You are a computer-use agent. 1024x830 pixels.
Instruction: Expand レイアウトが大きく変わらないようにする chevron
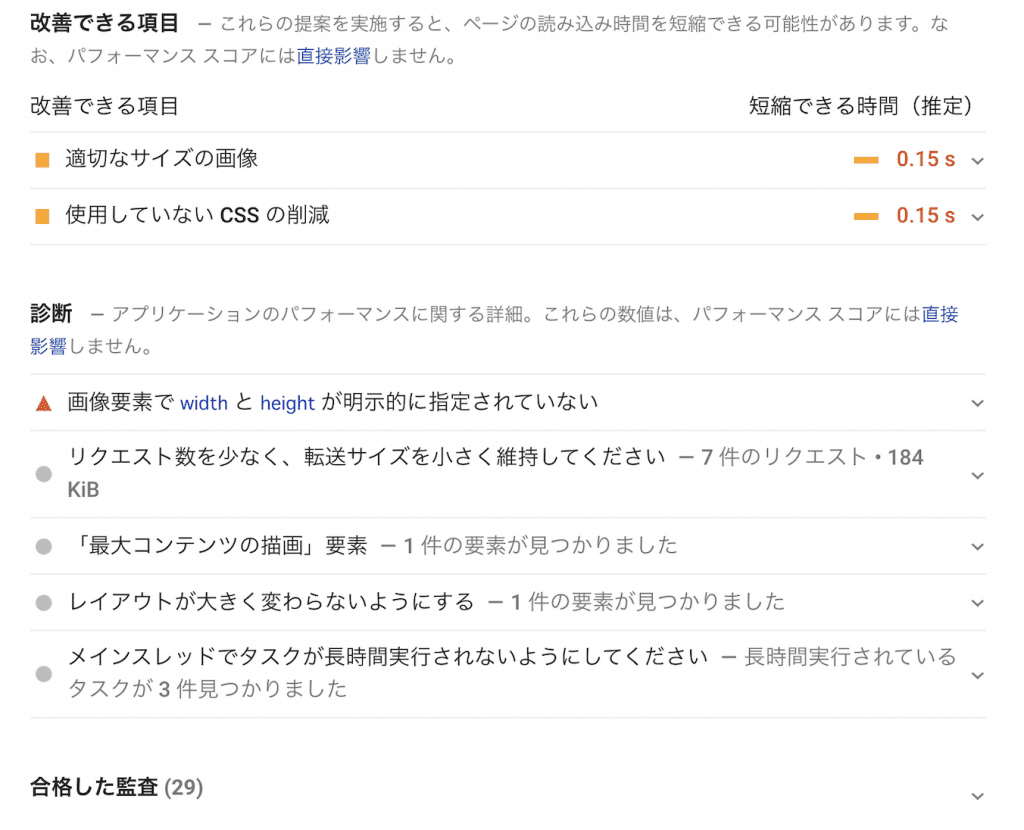click(x=977, y=603)
